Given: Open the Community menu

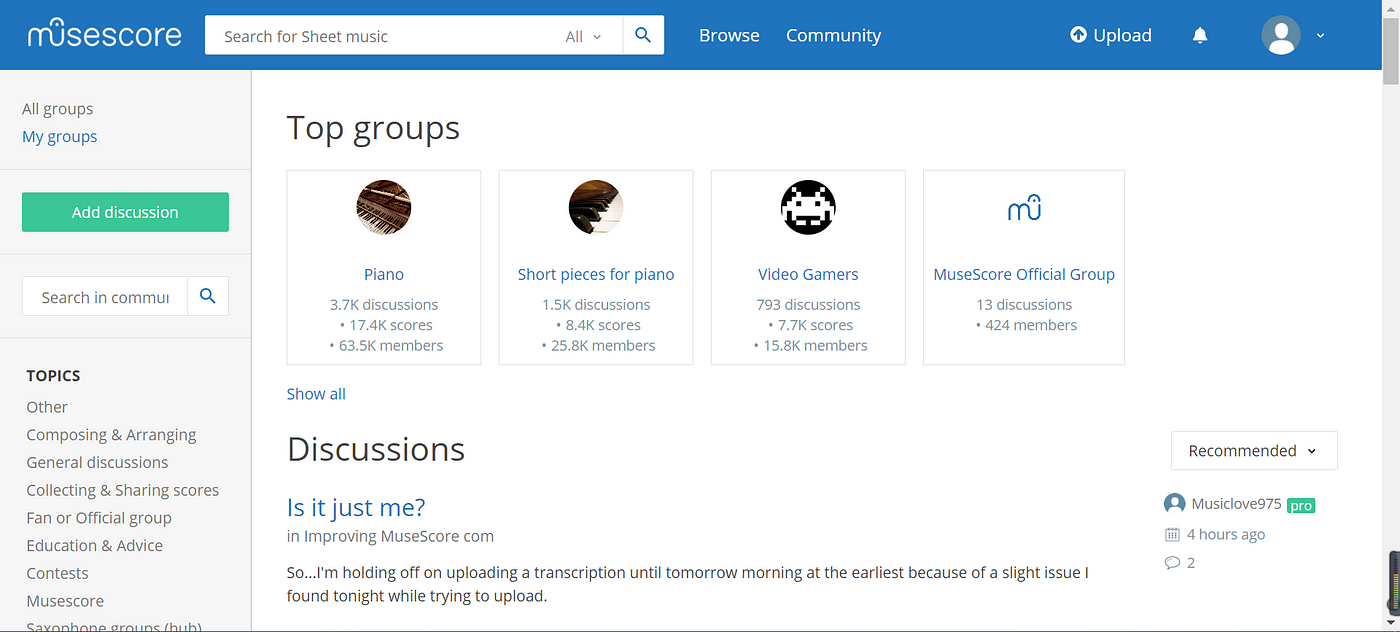Looking at the screenshot, I should point(833,35).
